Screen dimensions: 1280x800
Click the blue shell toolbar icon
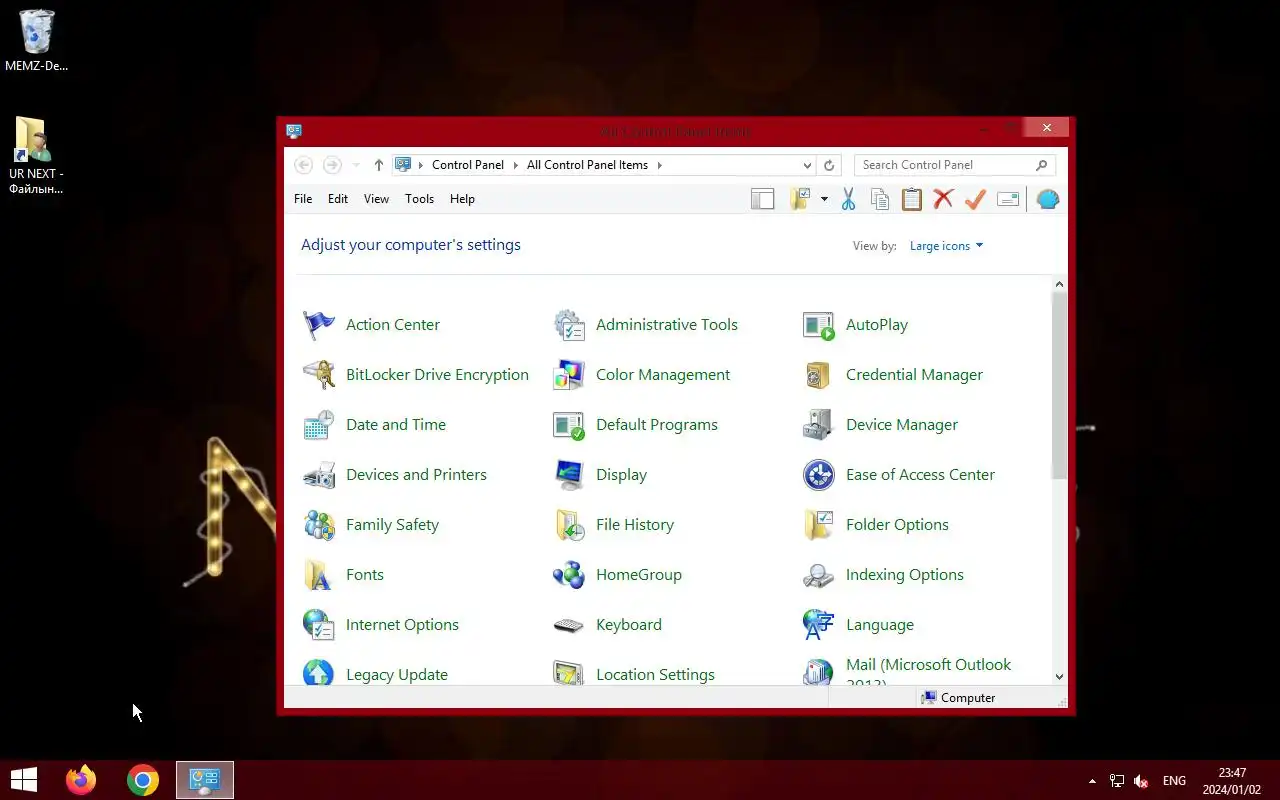pyautogui.click(x=1047, y=199)
